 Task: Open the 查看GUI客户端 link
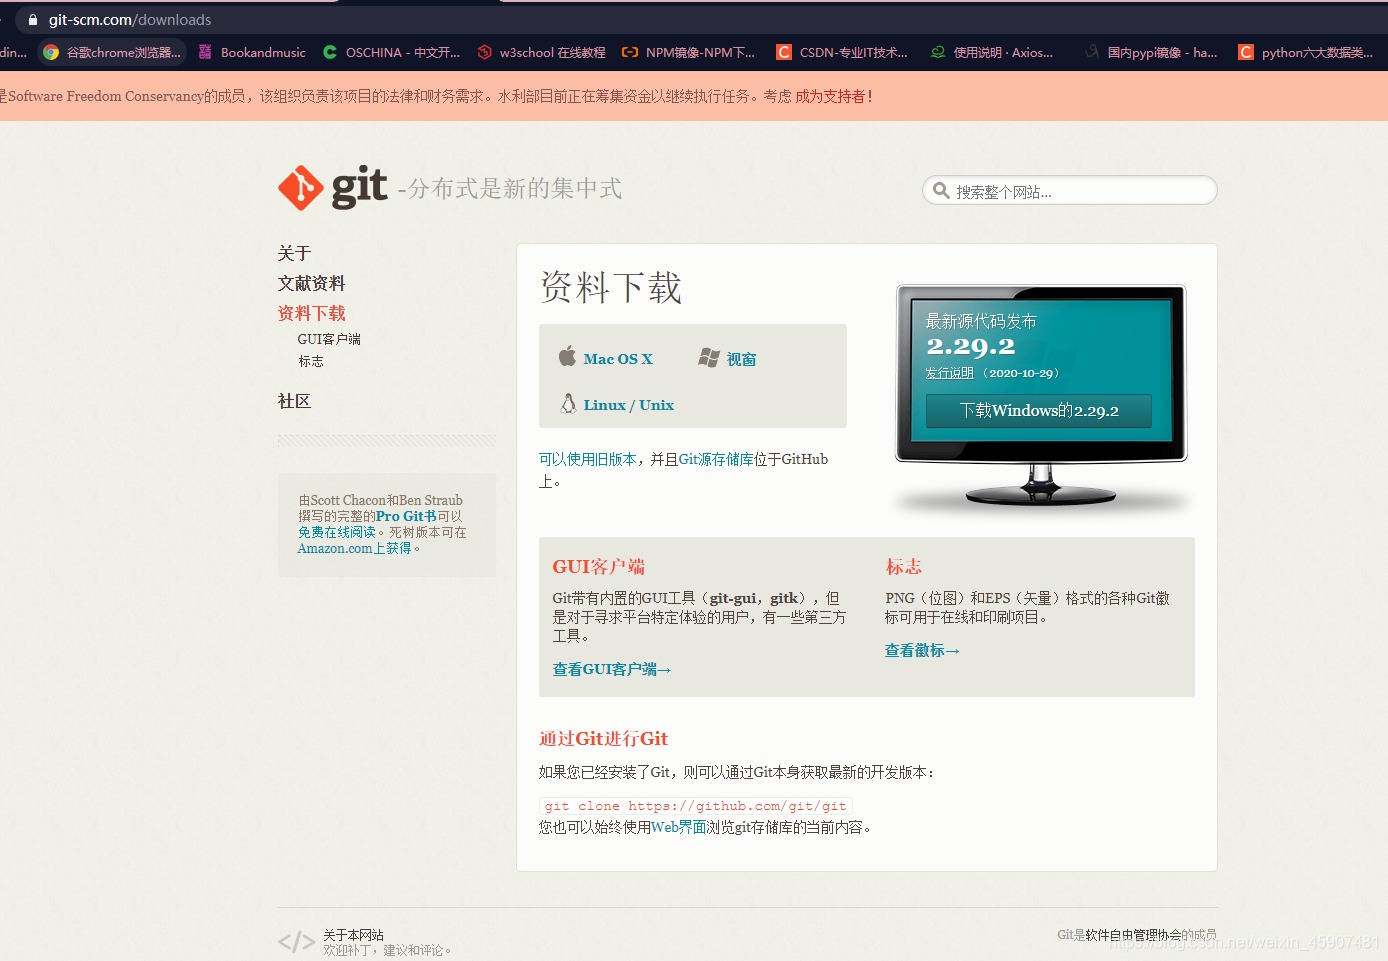pyautogui.click(x=611, y=668)
